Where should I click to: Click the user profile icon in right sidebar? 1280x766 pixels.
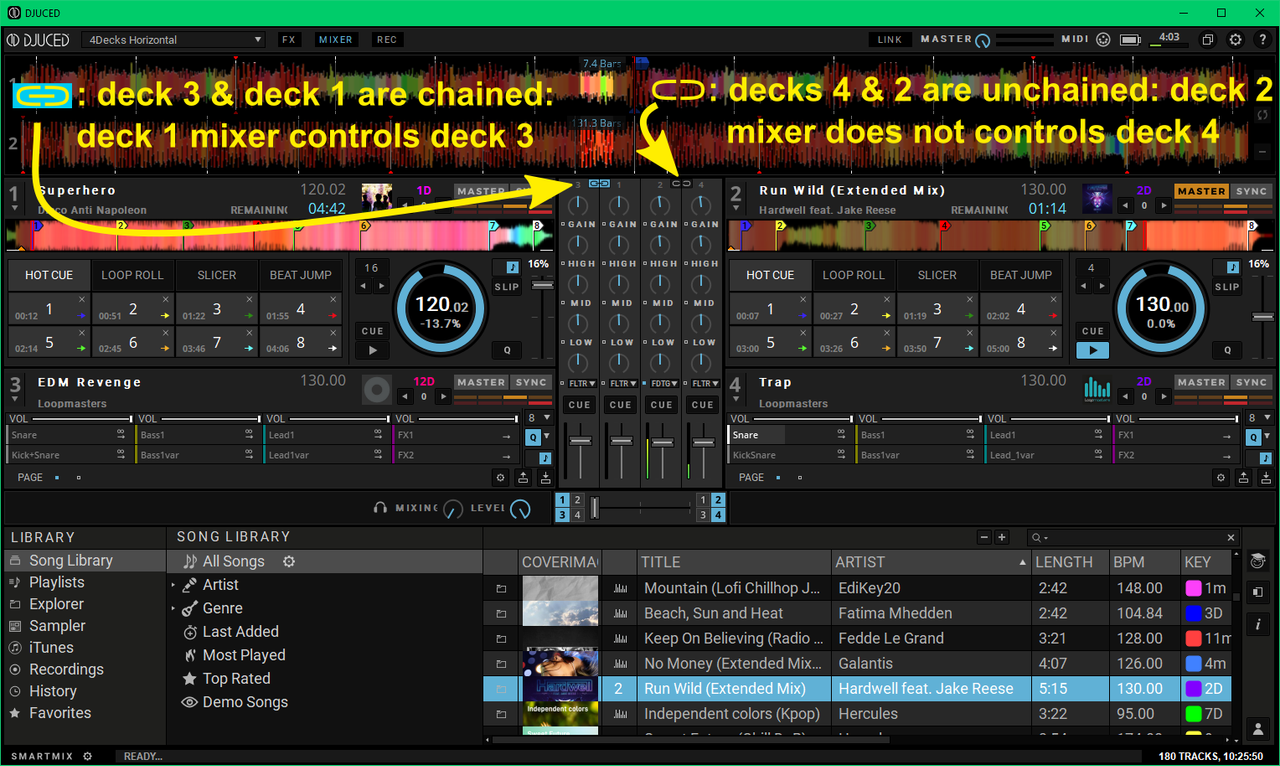1258,729
